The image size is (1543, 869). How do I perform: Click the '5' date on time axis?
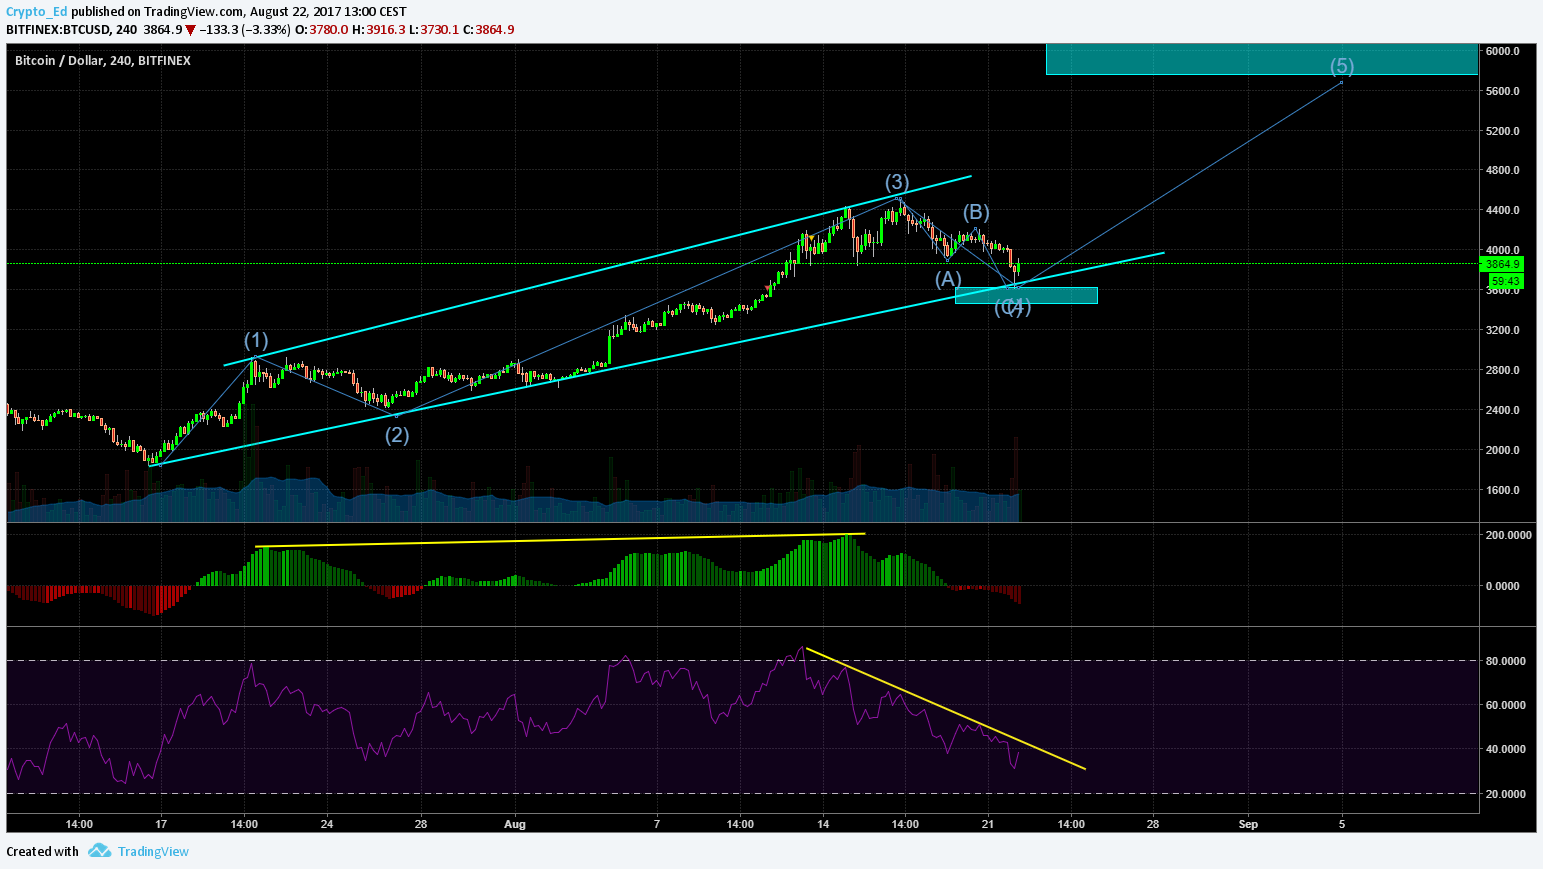pos(1342,825)
